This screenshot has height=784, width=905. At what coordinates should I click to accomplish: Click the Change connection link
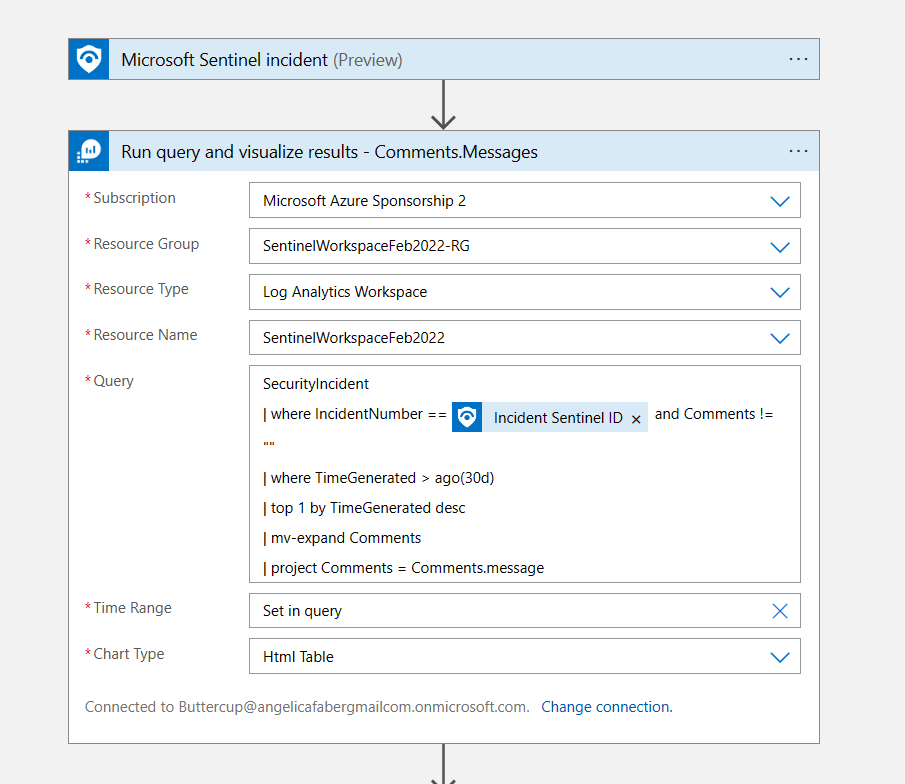point(606,707)
